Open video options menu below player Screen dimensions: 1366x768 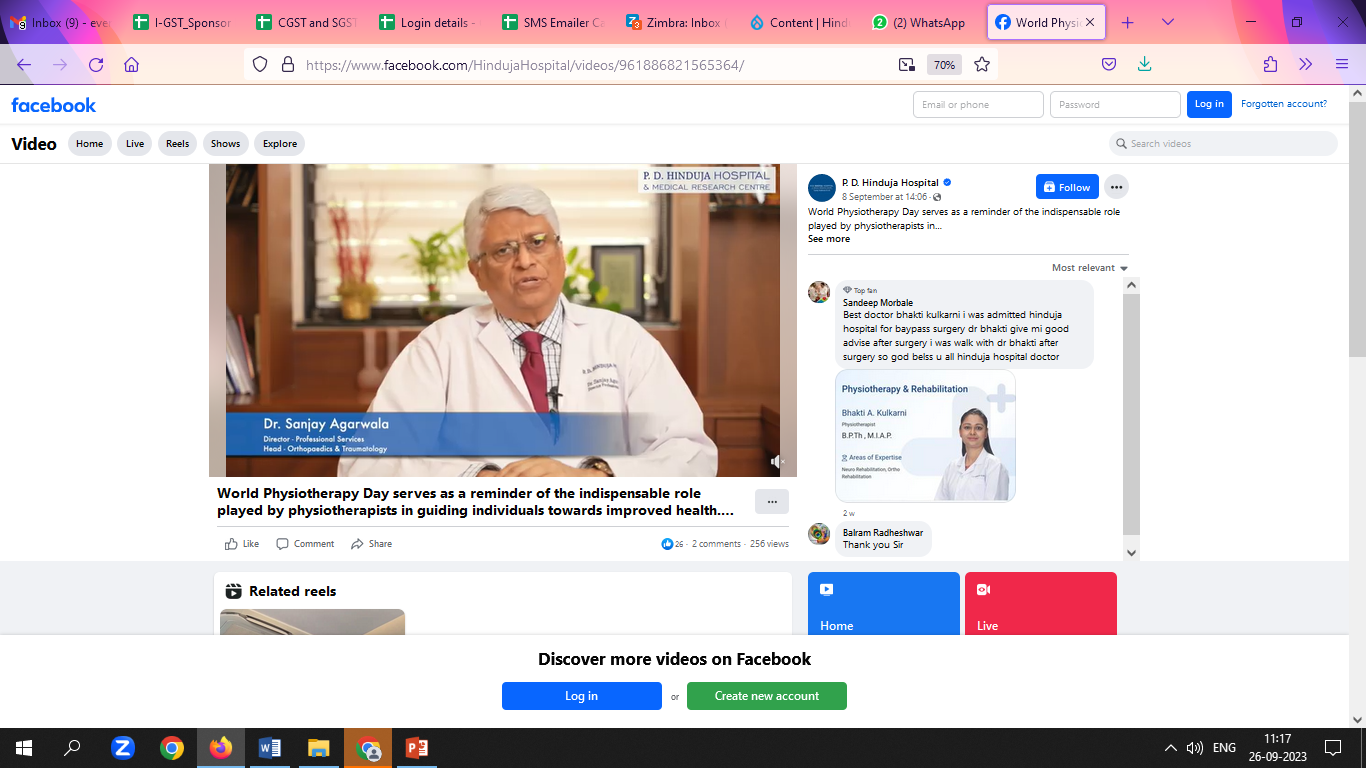pos(771,502)
